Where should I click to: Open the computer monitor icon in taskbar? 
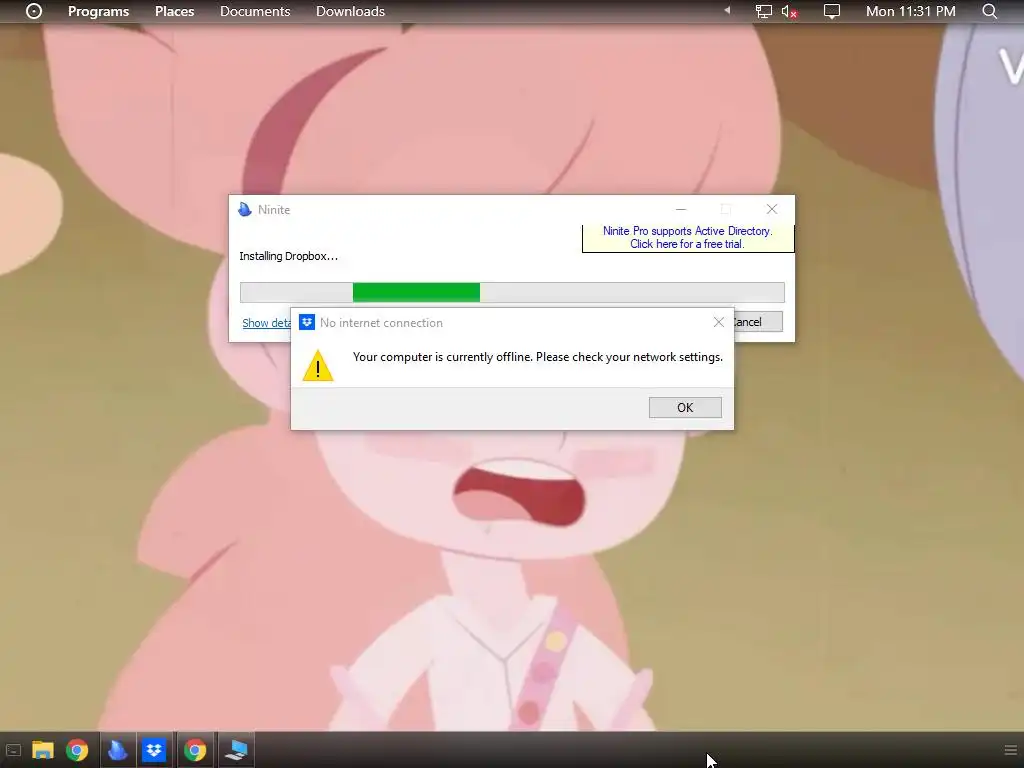click(x=236, y=750)
